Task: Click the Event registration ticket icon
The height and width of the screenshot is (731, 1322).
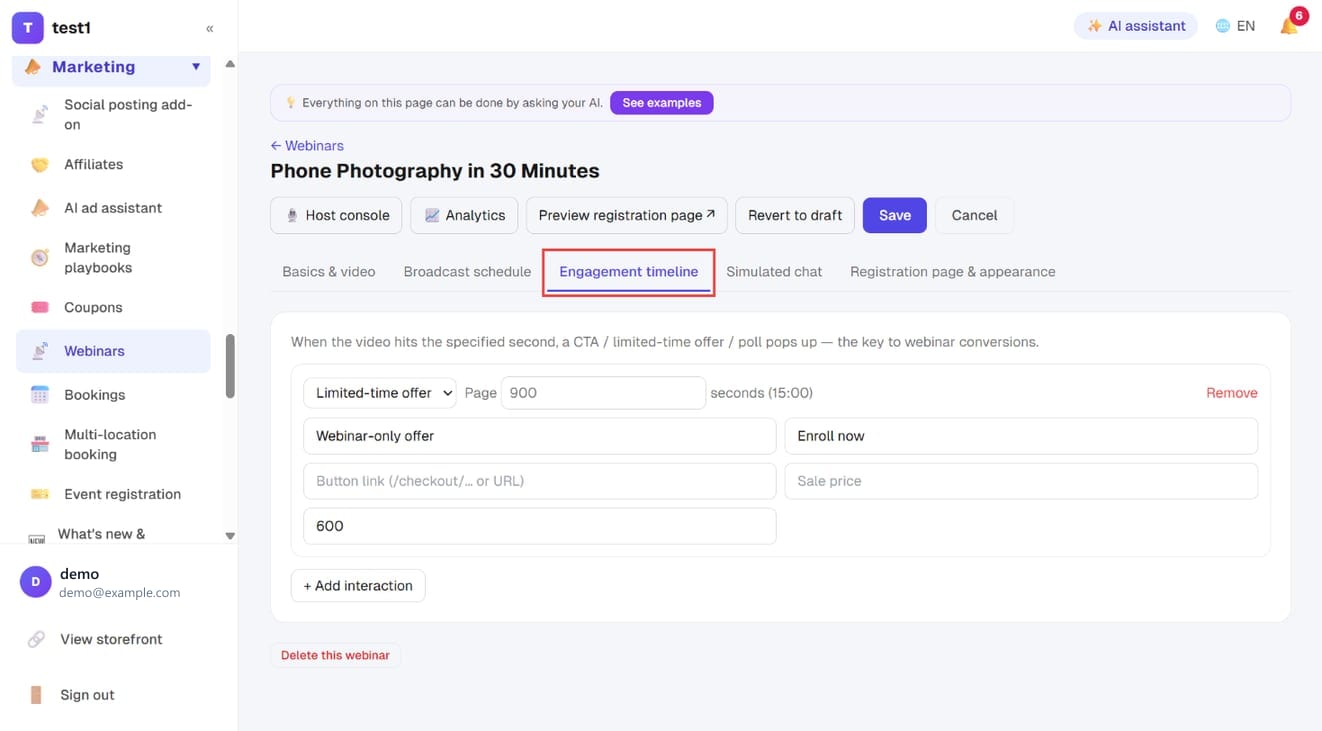Action: point(39,494)
